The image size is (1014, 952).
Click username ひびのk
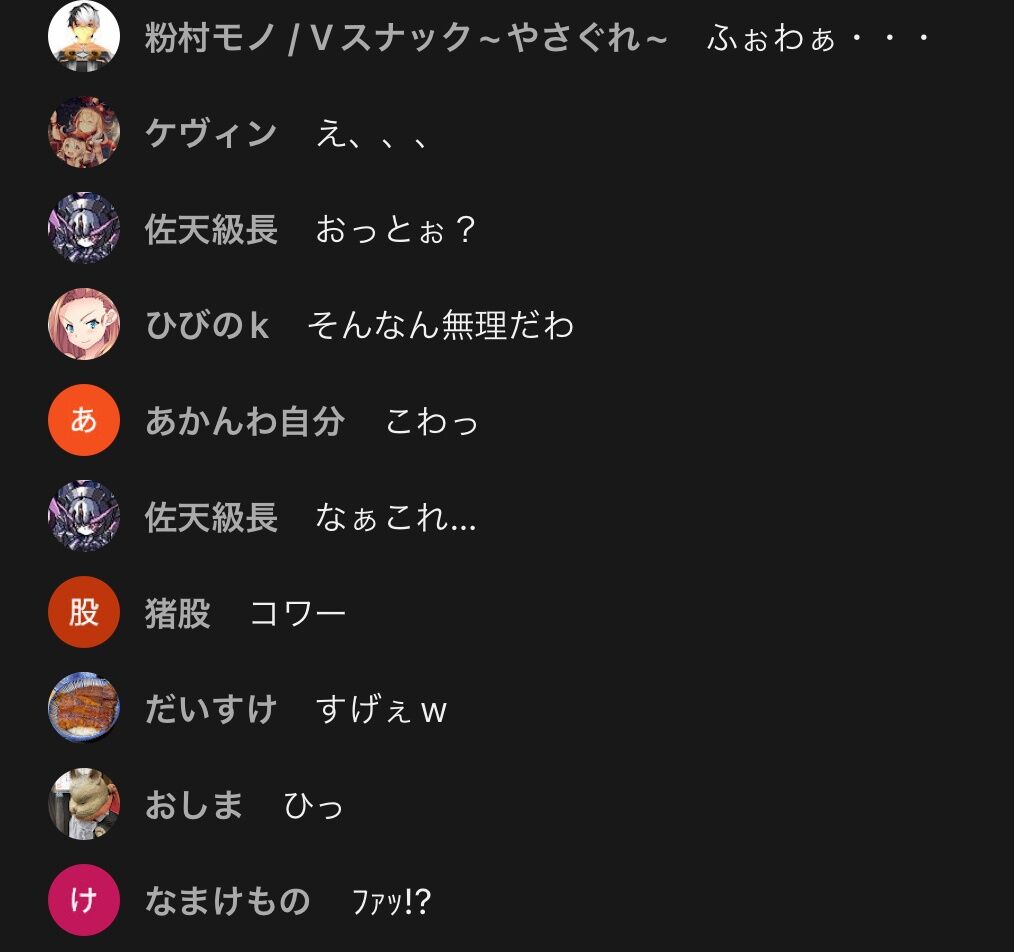tap(207, 325)
